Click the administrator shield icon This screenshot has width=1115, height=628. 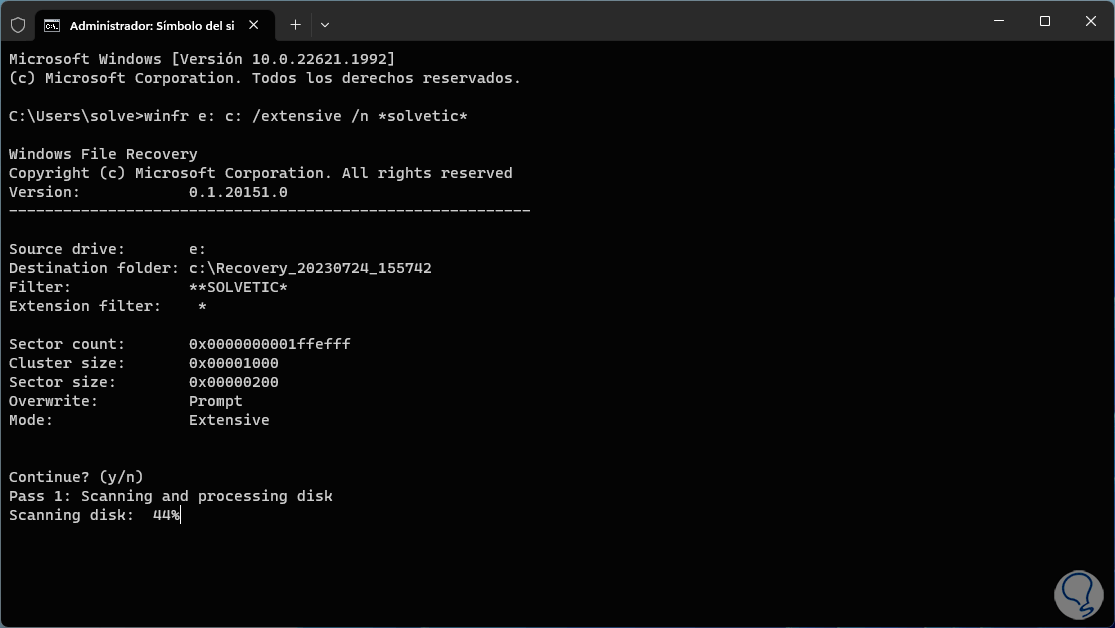pos(18,24)
